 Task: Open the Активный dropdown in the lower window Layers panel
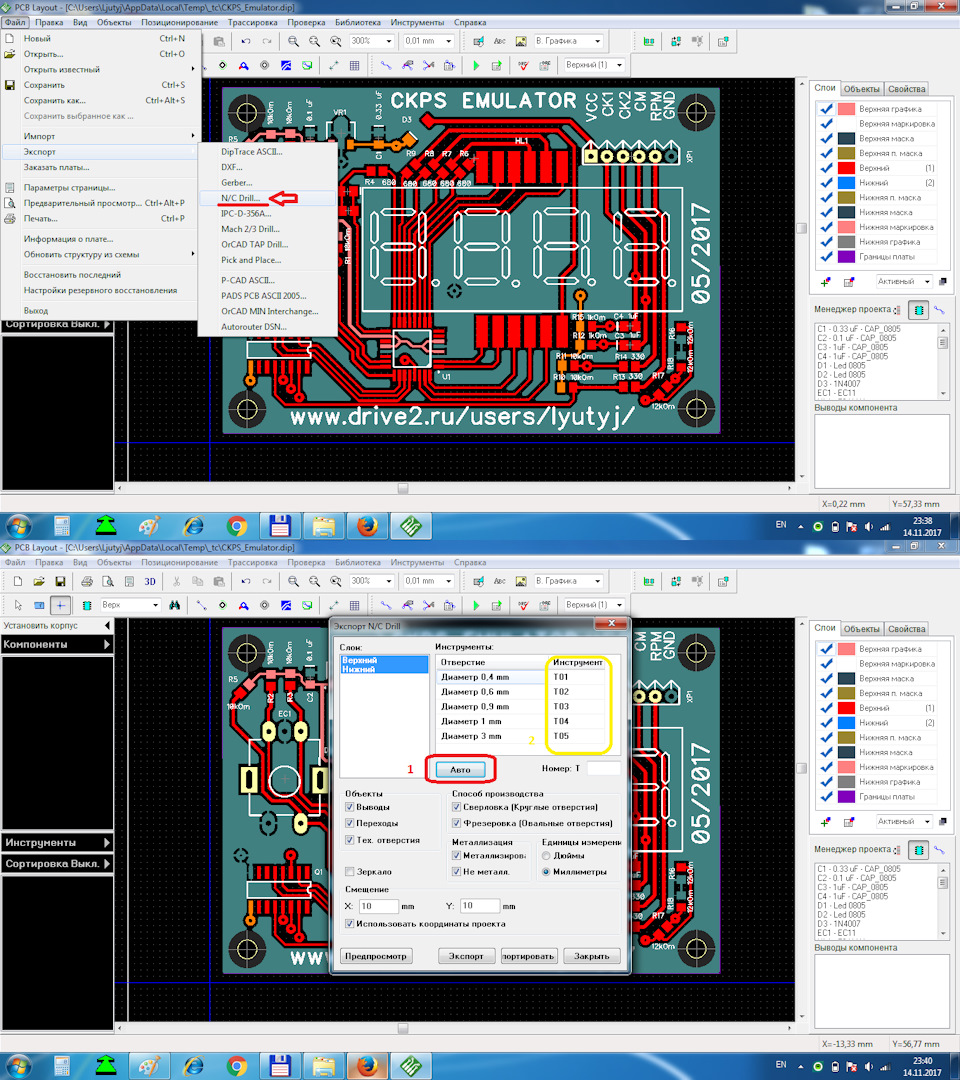point(927,821)
